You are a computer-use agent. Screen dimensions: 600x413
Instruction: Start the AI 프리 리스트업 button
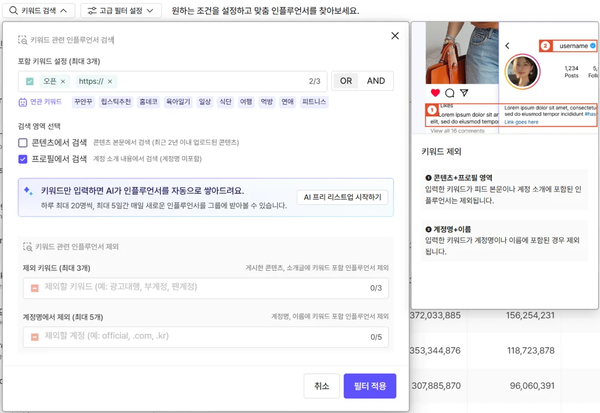pos(342,197)
